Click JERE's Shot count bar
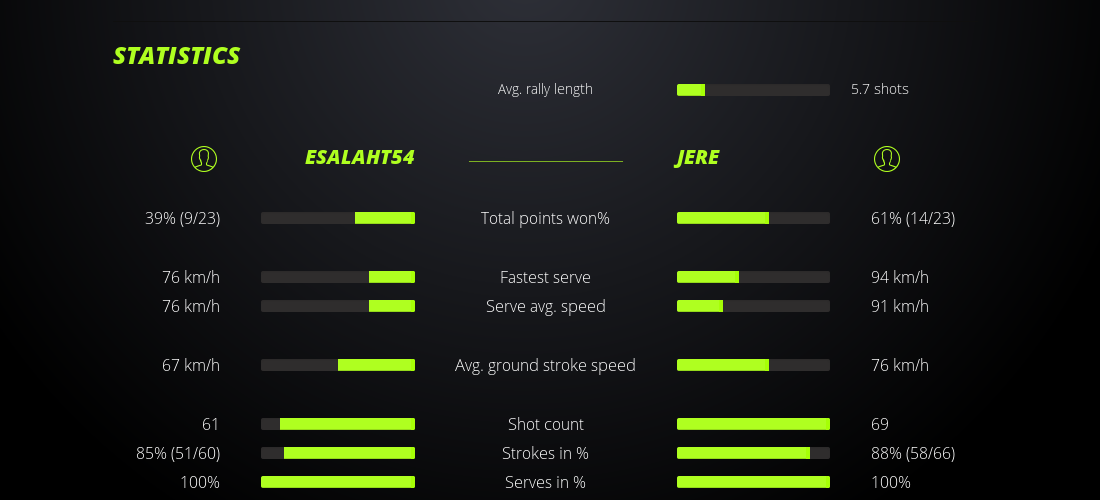 click(753, 424)
